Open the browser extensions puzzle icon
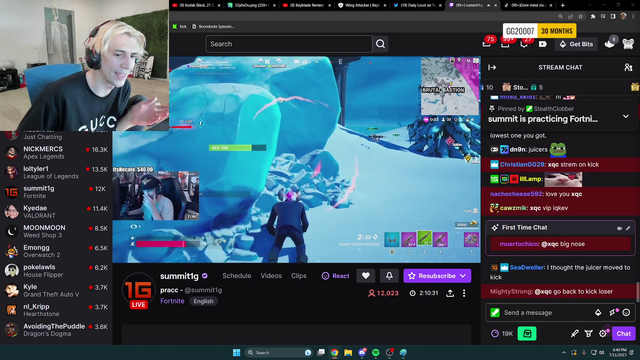 593,16
